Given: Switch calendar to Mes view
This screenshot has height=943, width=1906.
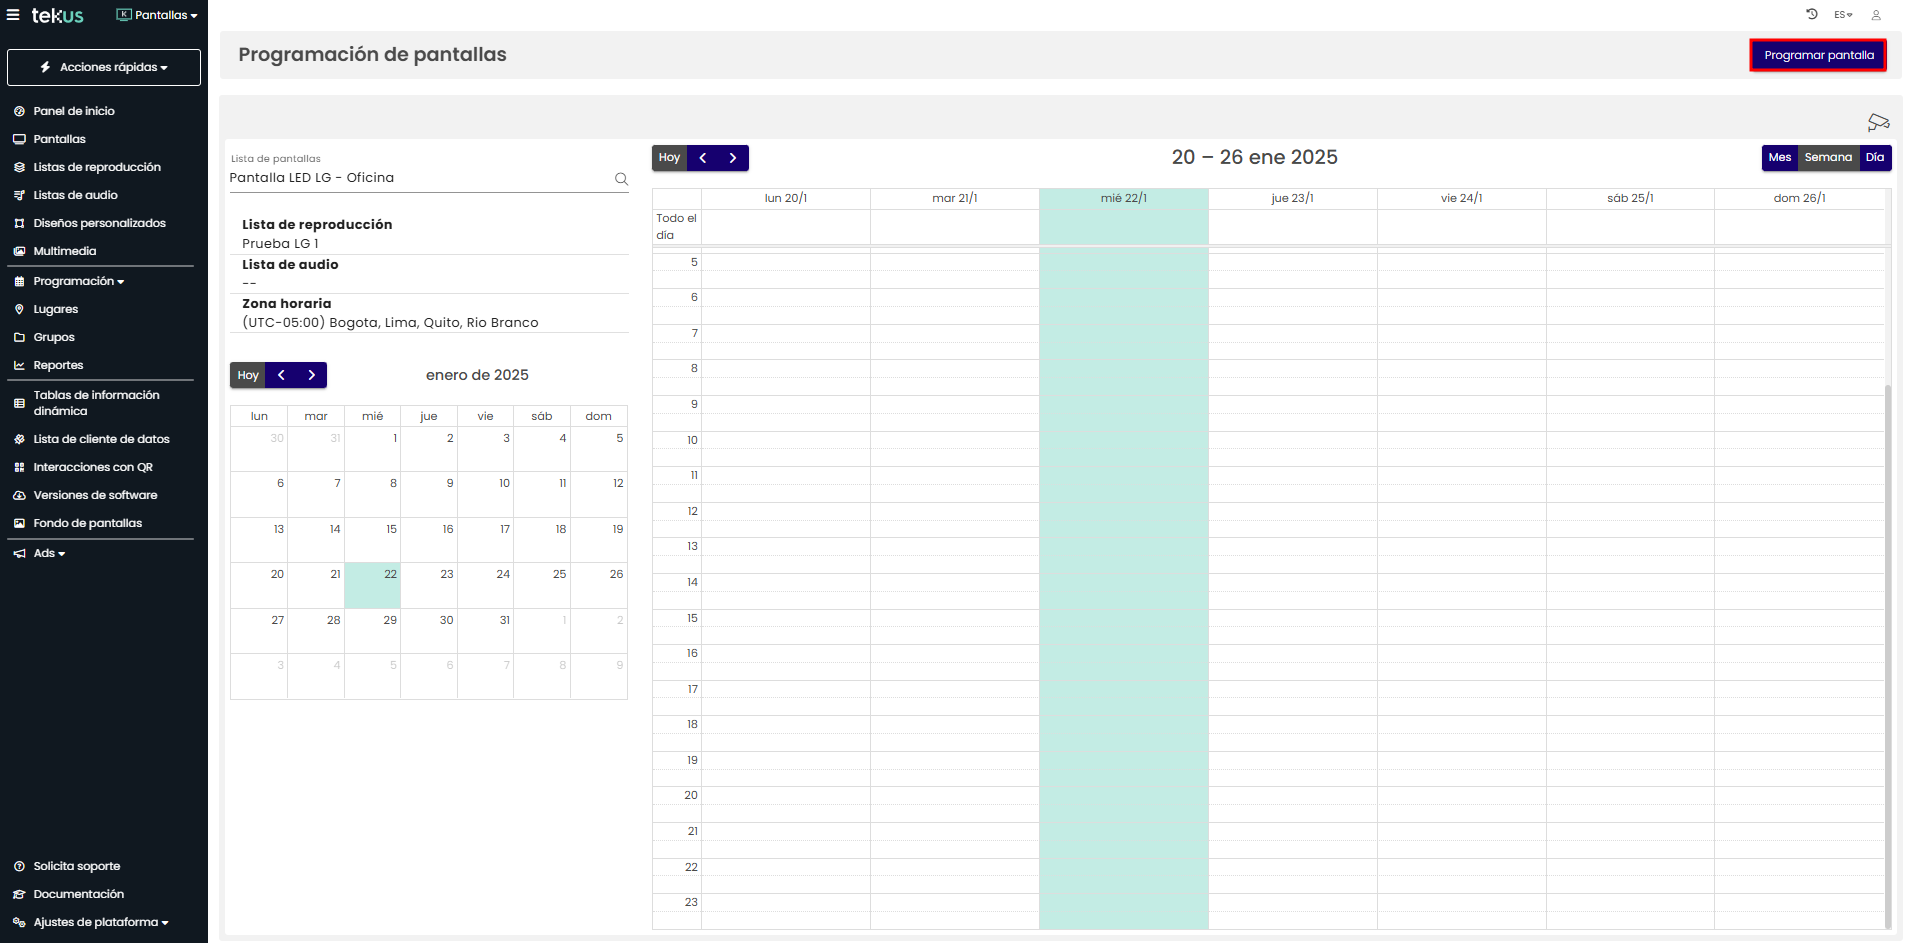Looking at the screenshot, I should tap(1779, 158).
